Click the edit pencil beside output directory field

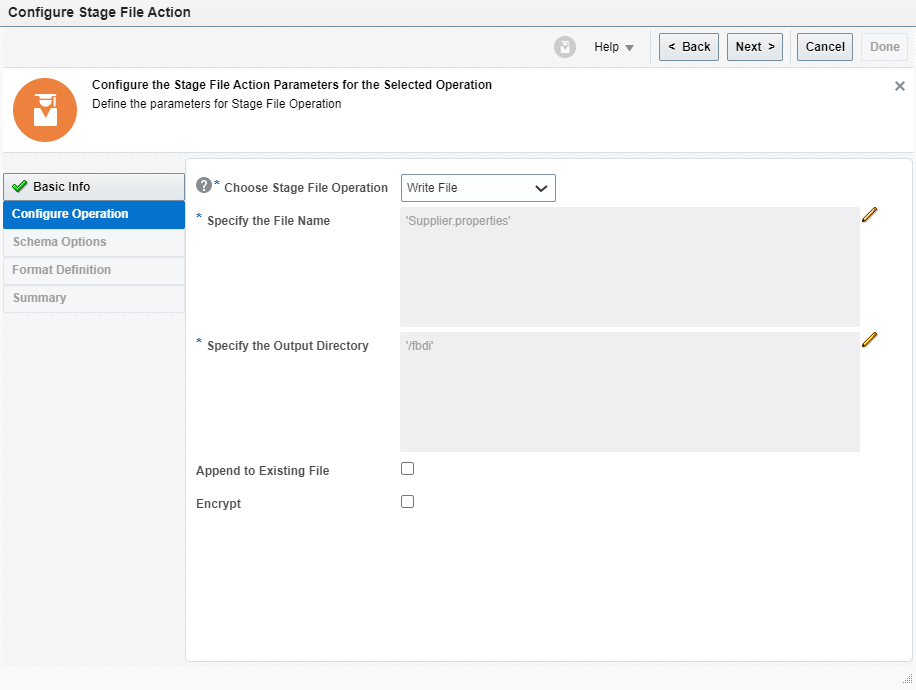869,339
